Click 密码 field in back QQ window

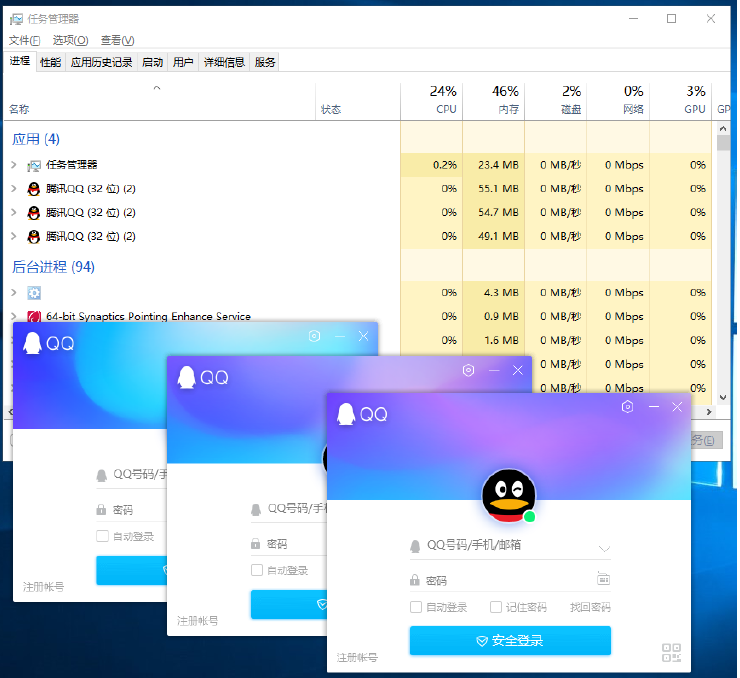click(x=132, y=510)
